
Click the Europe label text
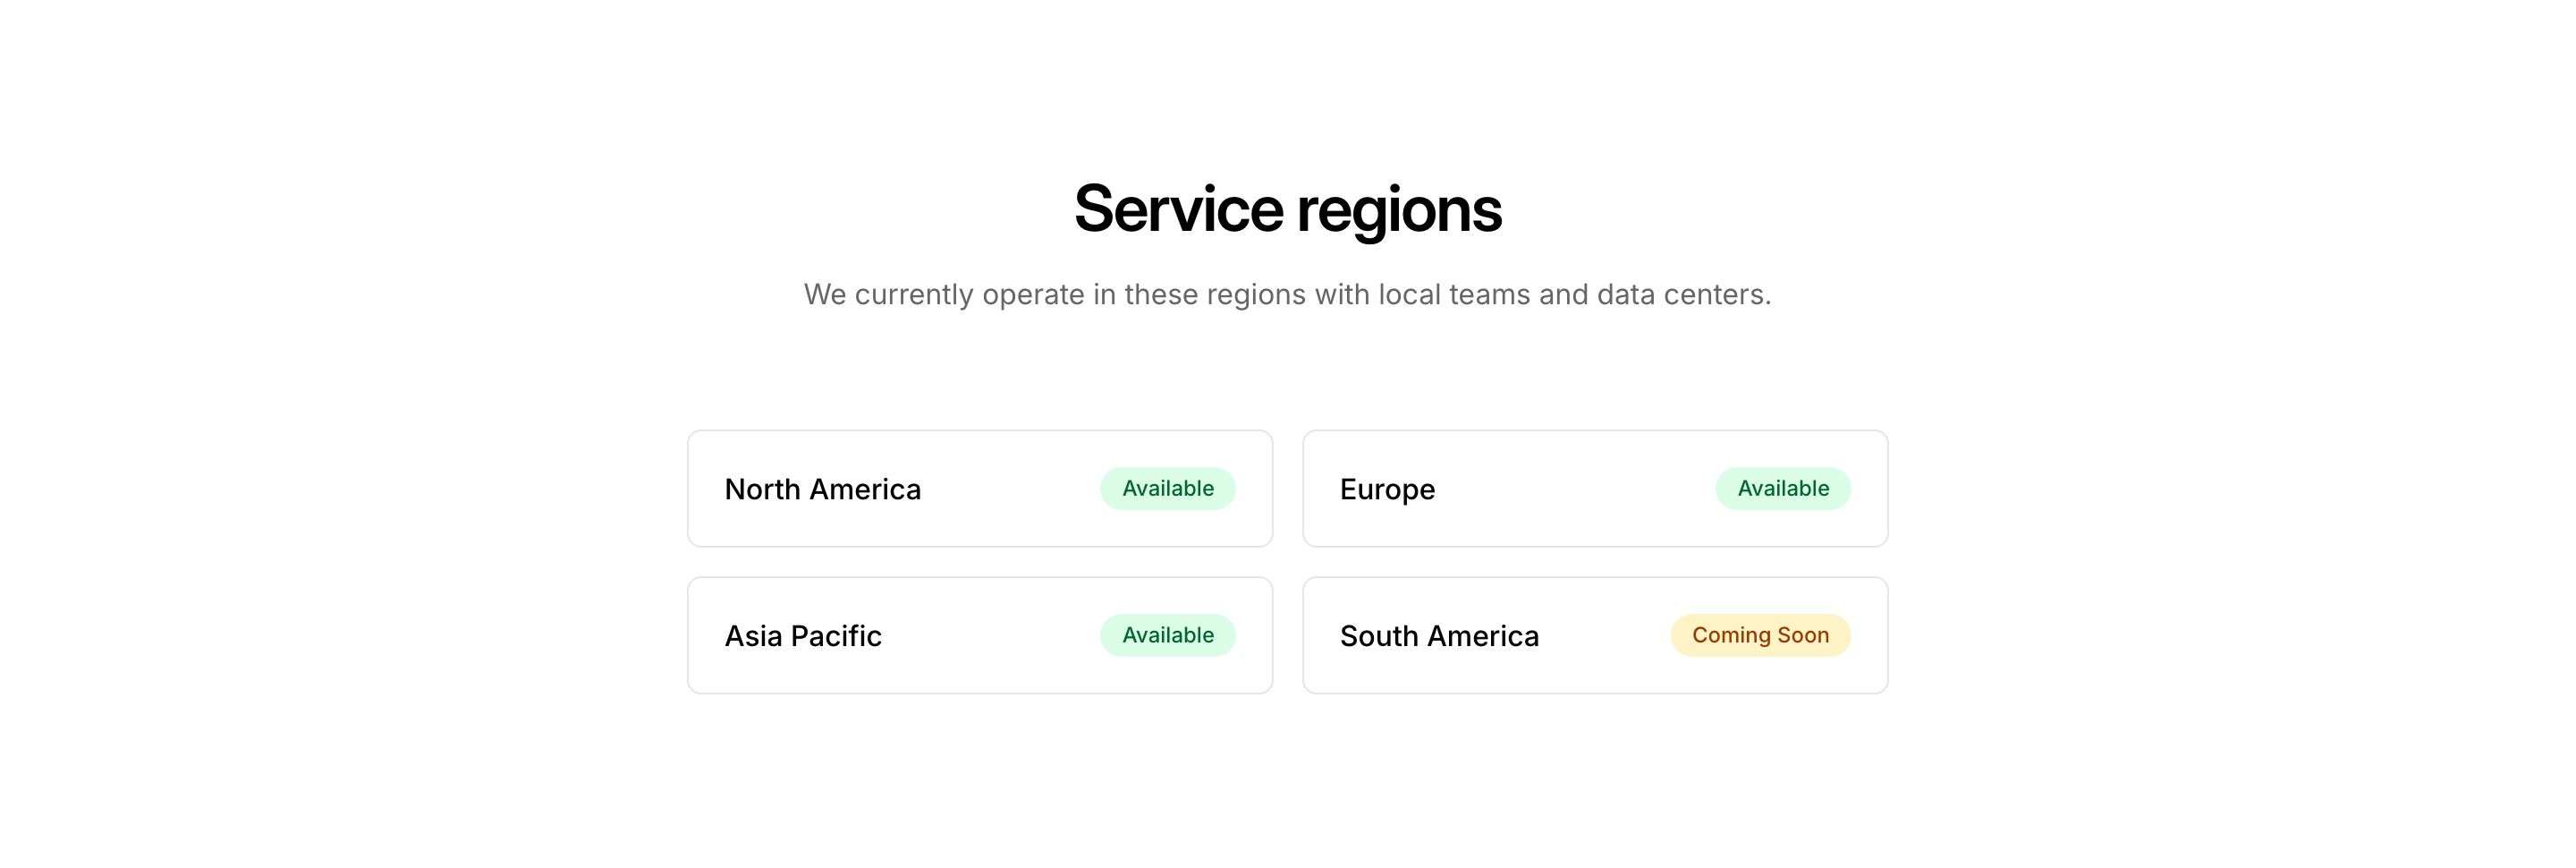tap(1387, 489)
